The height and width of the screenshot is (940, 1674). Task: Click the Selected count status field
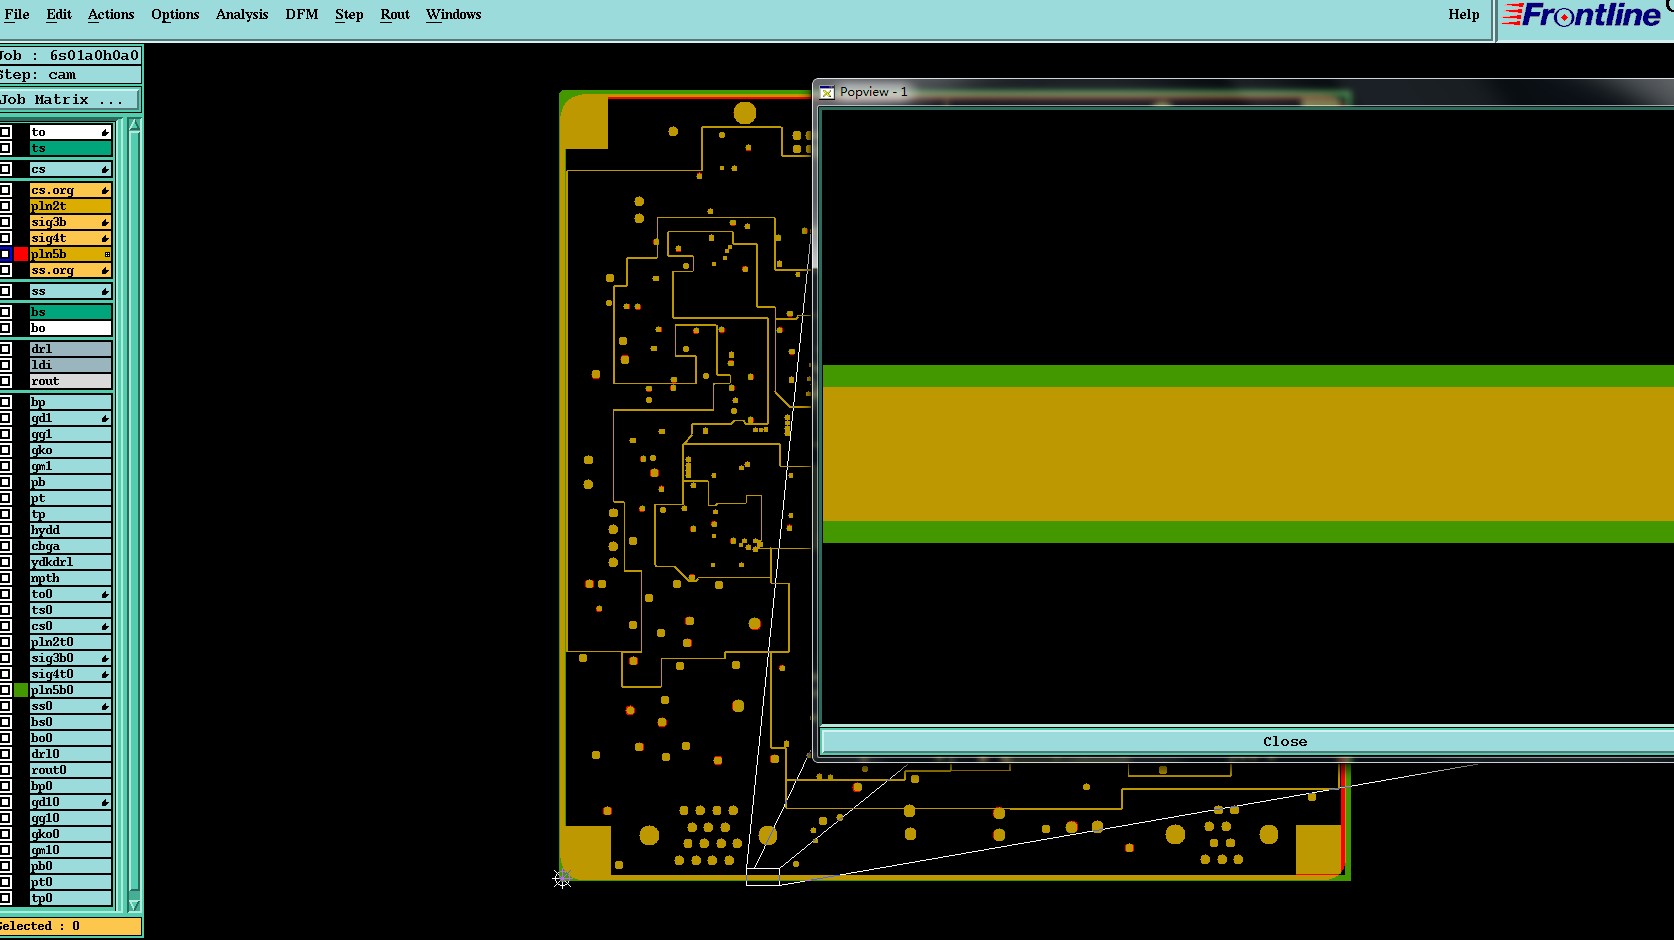click(70, 926)
